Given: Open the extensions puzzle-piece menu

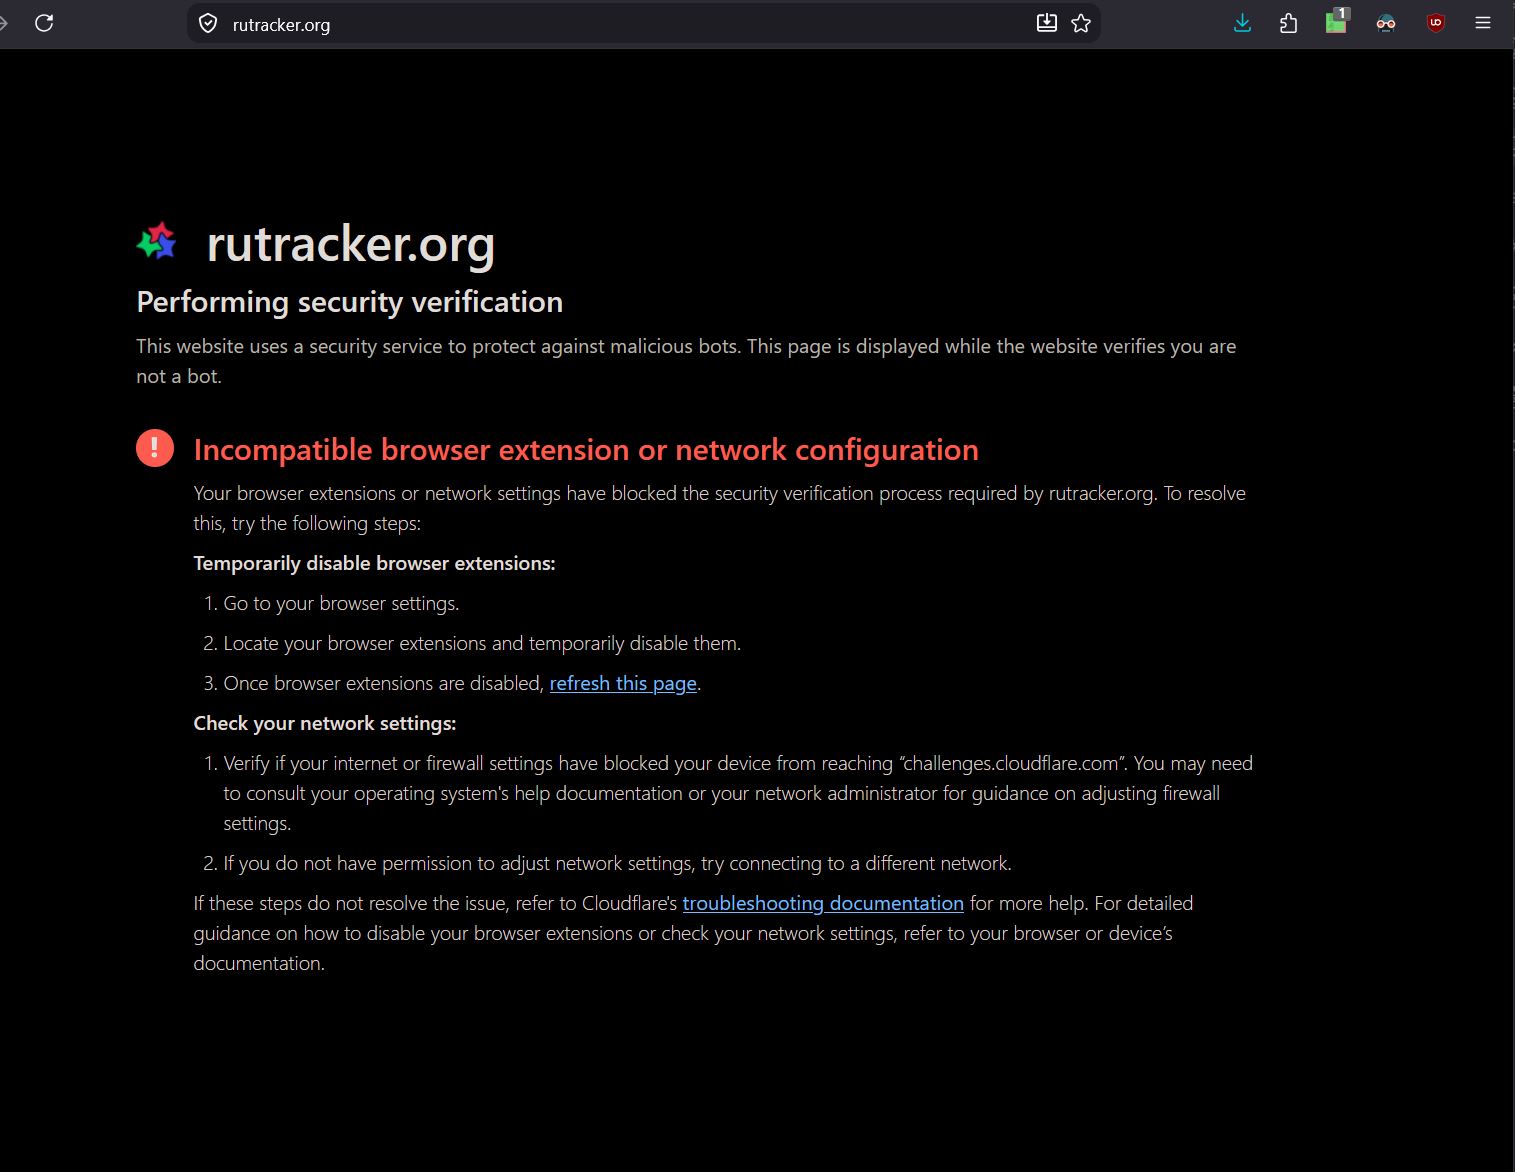Looking at the screenshot, I should (1289, 23).
